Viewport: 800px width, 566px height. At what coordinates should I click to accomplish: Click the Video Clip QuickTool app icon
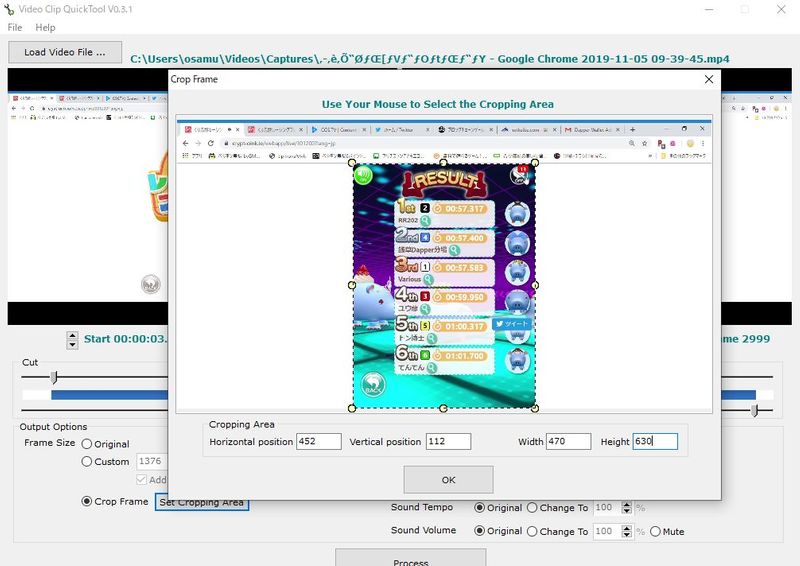[10, 9]
